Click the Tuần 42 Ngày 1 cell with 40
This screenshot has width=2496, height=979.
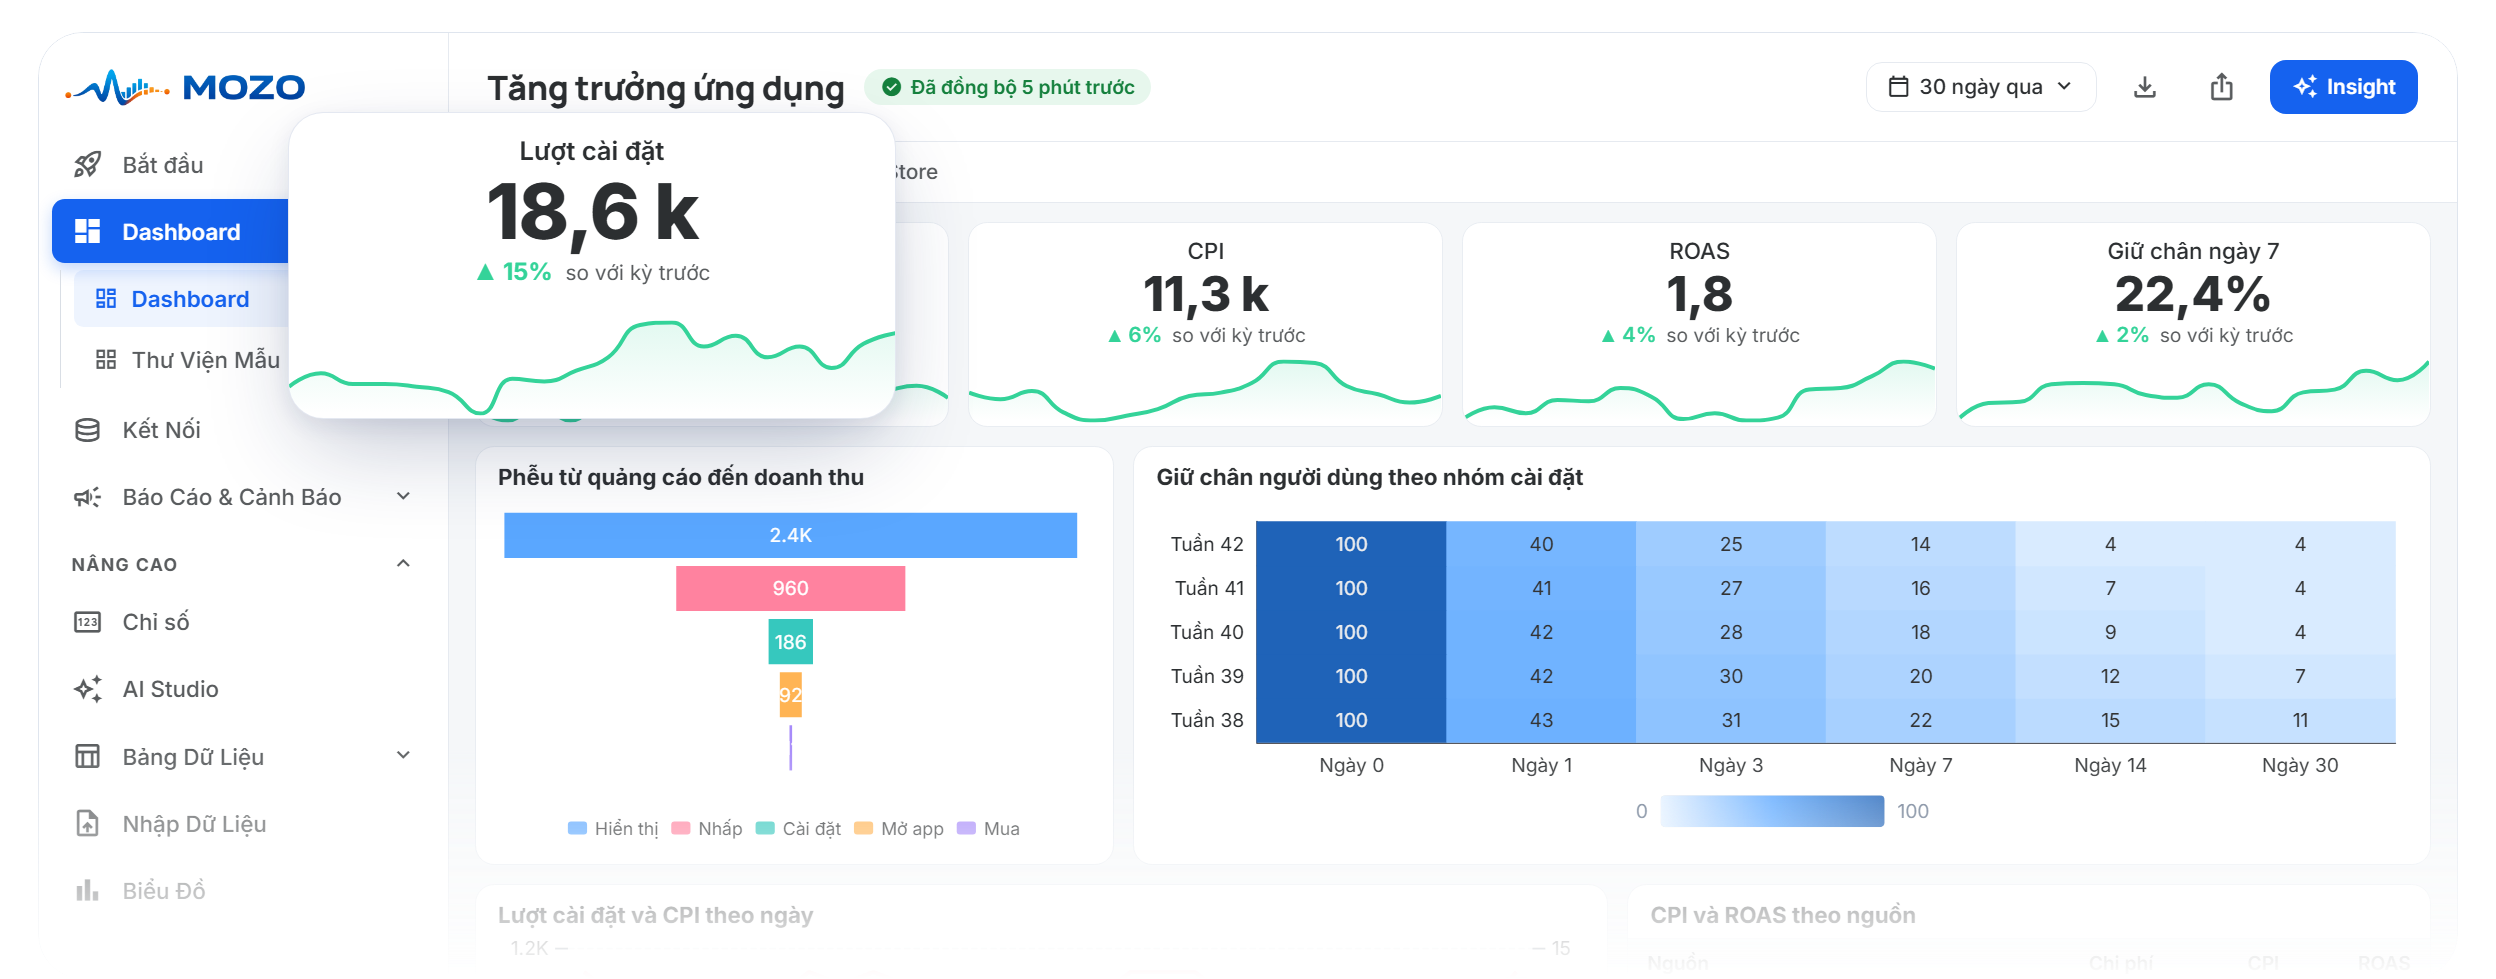pyautogui.click(x=1541, y=544)
